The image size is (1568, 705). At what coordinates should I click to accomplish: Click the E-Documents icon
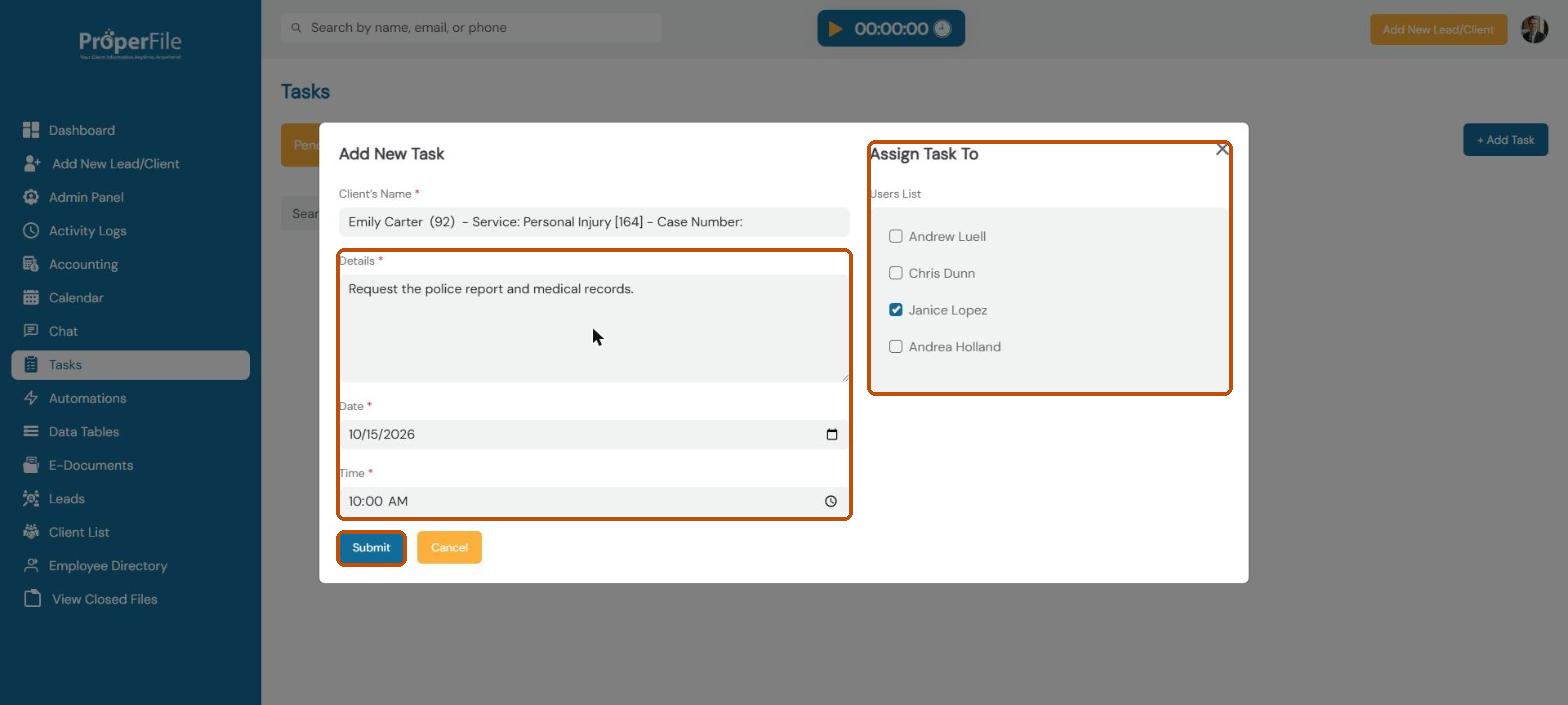(31, 465)
